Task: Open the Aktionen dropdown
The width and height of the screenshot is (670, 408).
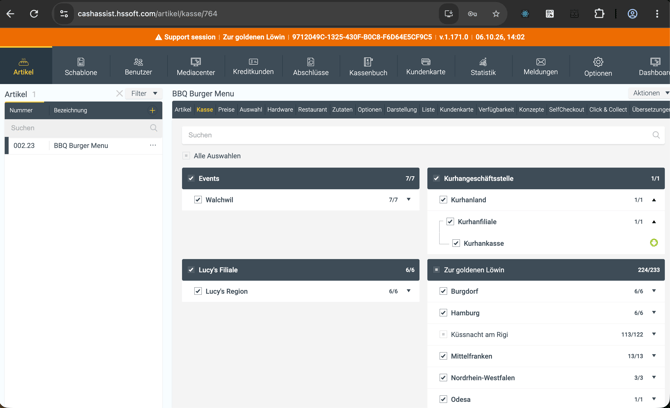Action: click(x=649, y=93)
